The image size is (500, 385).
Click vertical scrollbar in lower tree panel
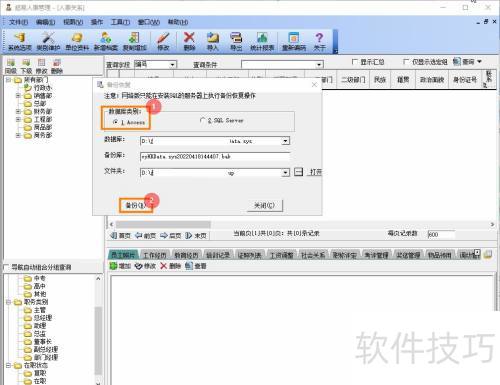[98, 340]
